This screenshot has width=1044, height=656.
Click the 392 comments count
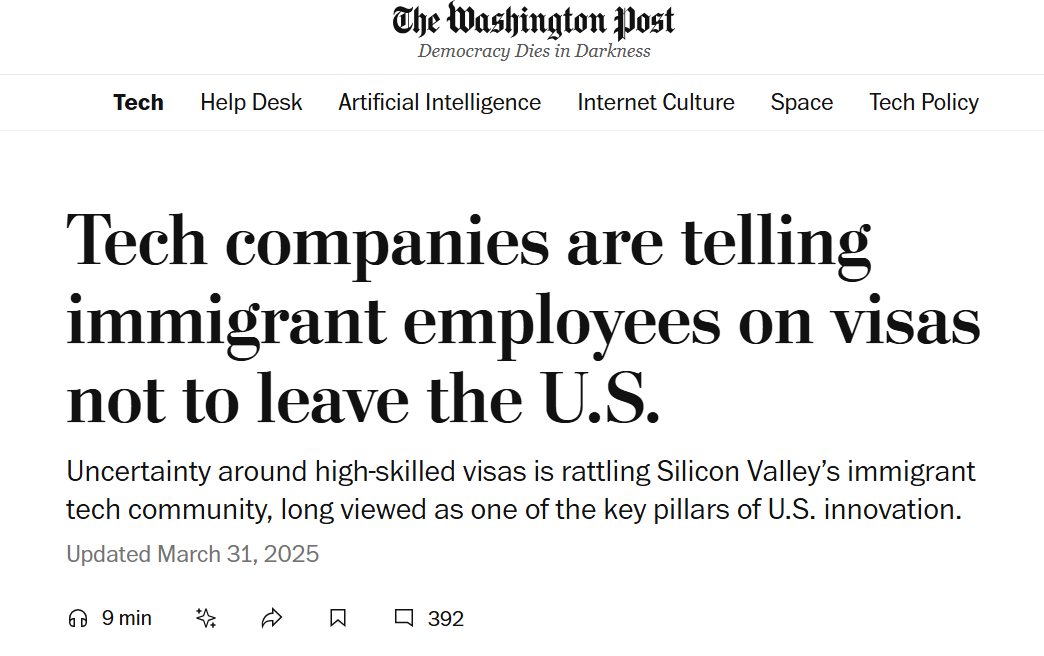445,619
